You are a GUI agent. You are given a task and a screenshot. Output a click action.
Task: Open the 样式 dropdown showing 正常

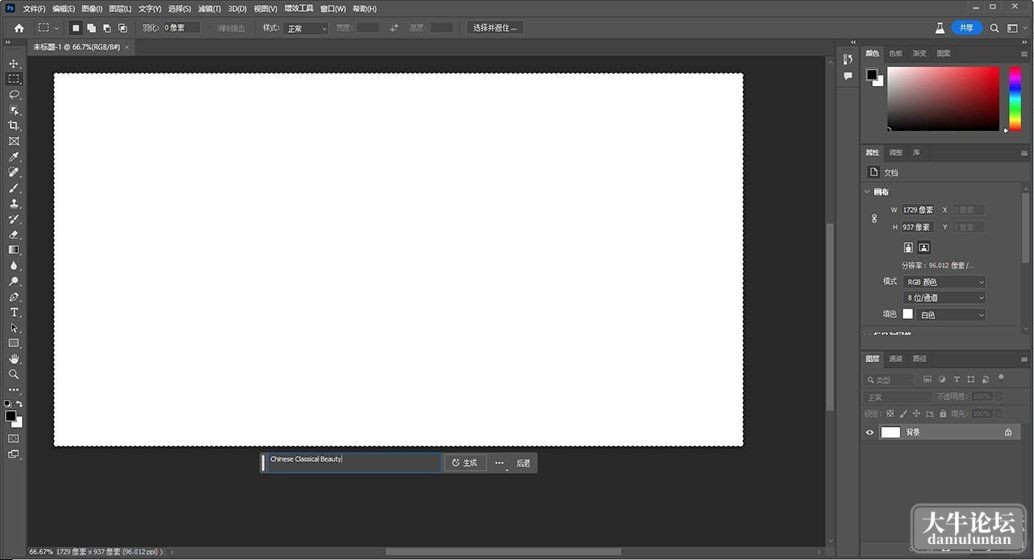tap(306, 28)
